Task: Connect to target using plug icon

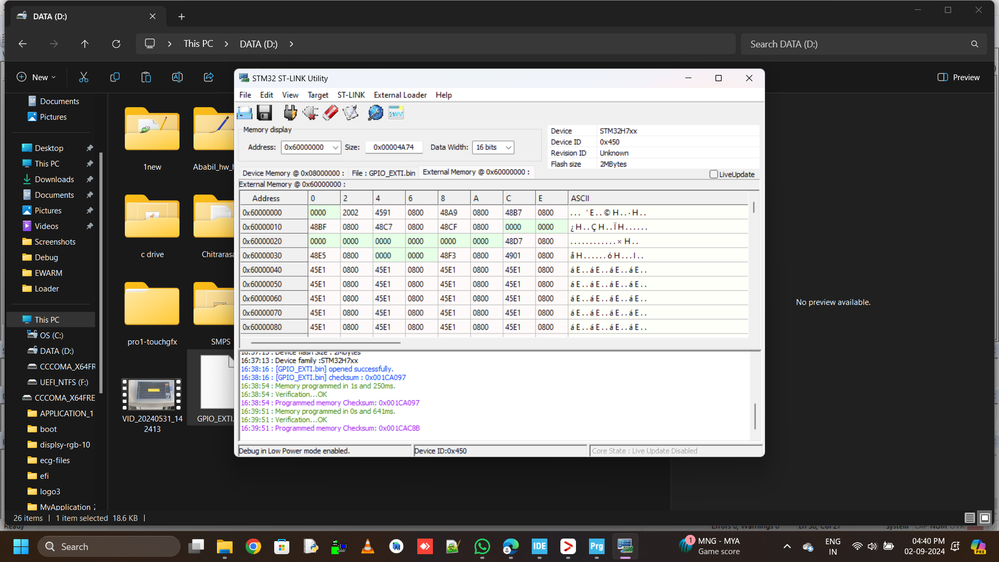Action: click(290, 113)
